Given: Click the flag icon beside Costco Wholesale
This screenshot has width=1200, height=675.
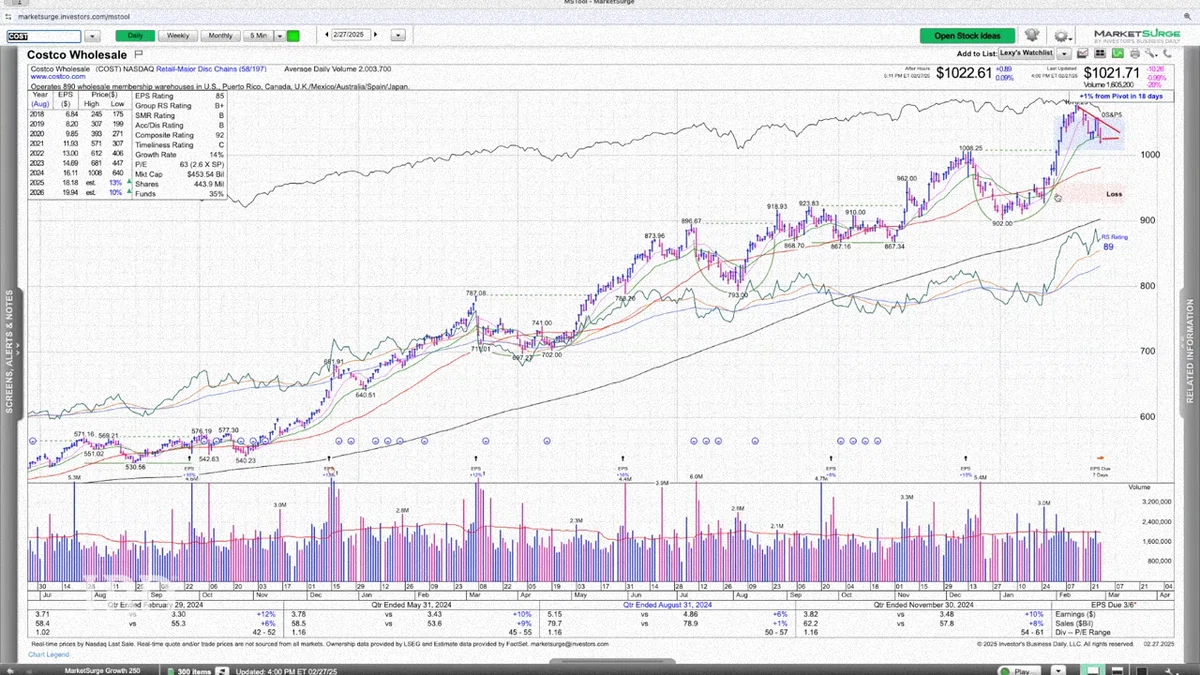Looking at the screenshot, I should click(138, 53).
